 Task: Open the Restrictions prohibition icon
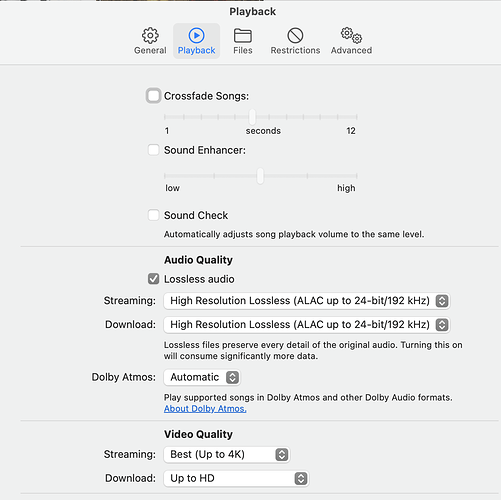(295, 35)
